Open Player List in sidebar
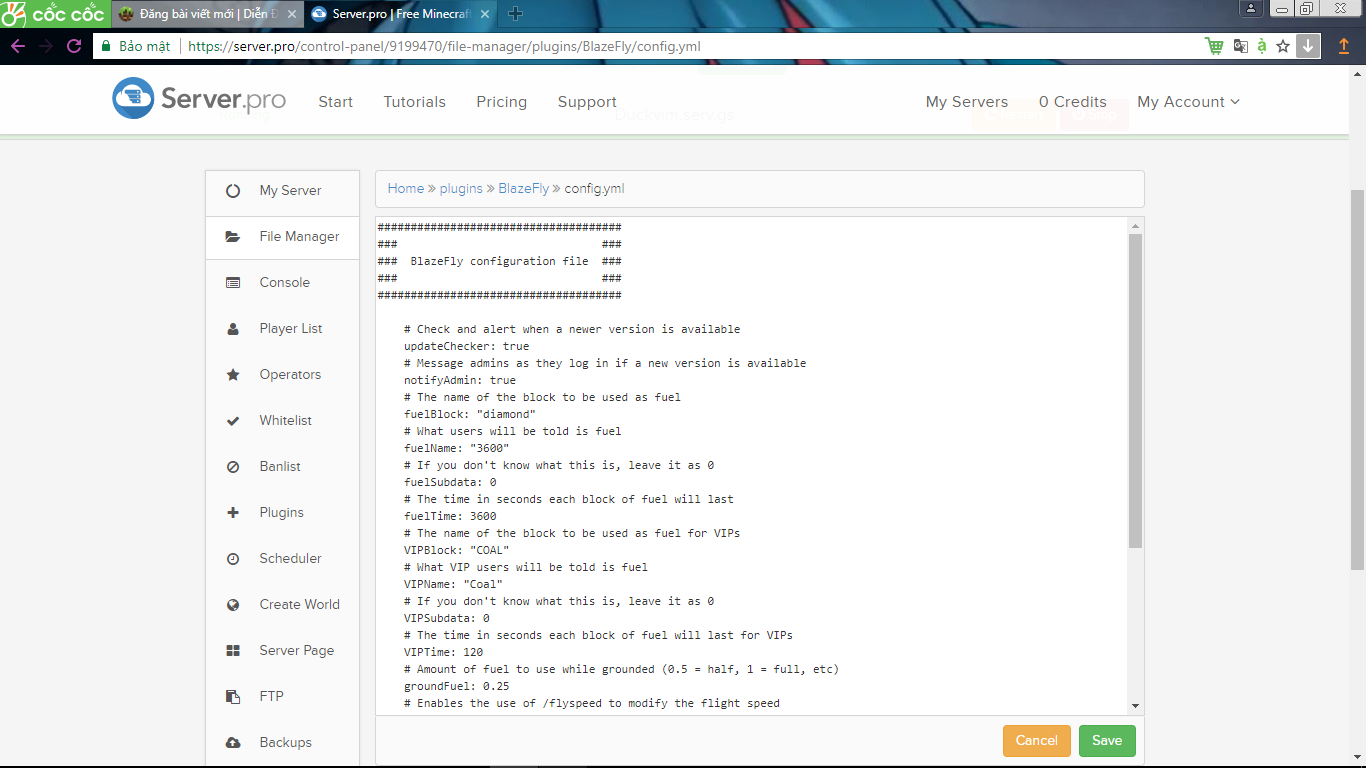This screenshot has height=768, width=1366. pyautogui.click(x=282, y=329)
